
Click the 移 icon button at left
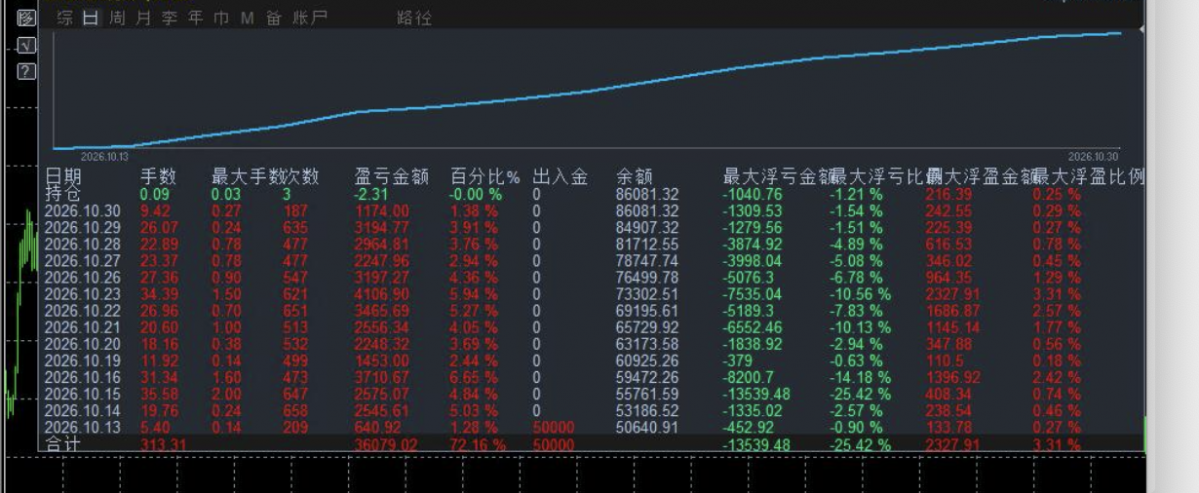[27, 18]
